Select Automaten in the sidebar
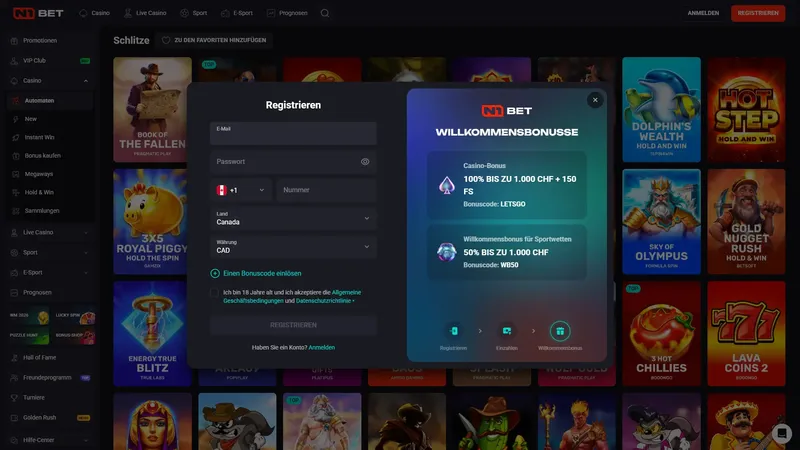 click(x=50, y=101)
